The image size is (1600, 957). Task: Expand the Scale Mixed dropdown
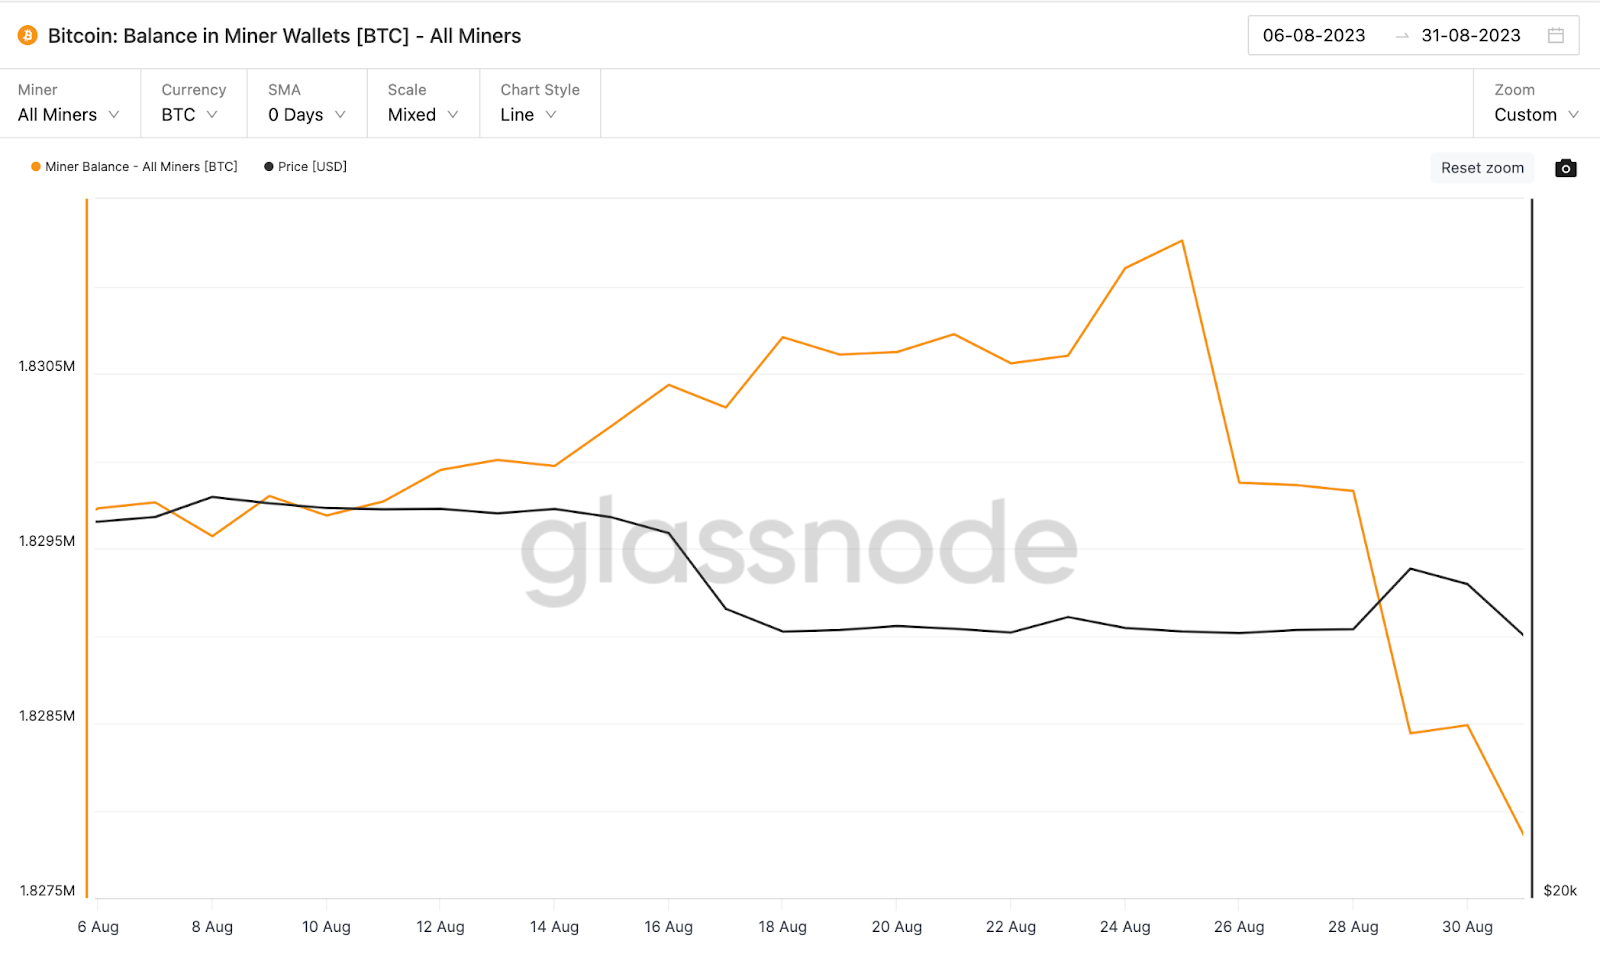coord(423,103)
